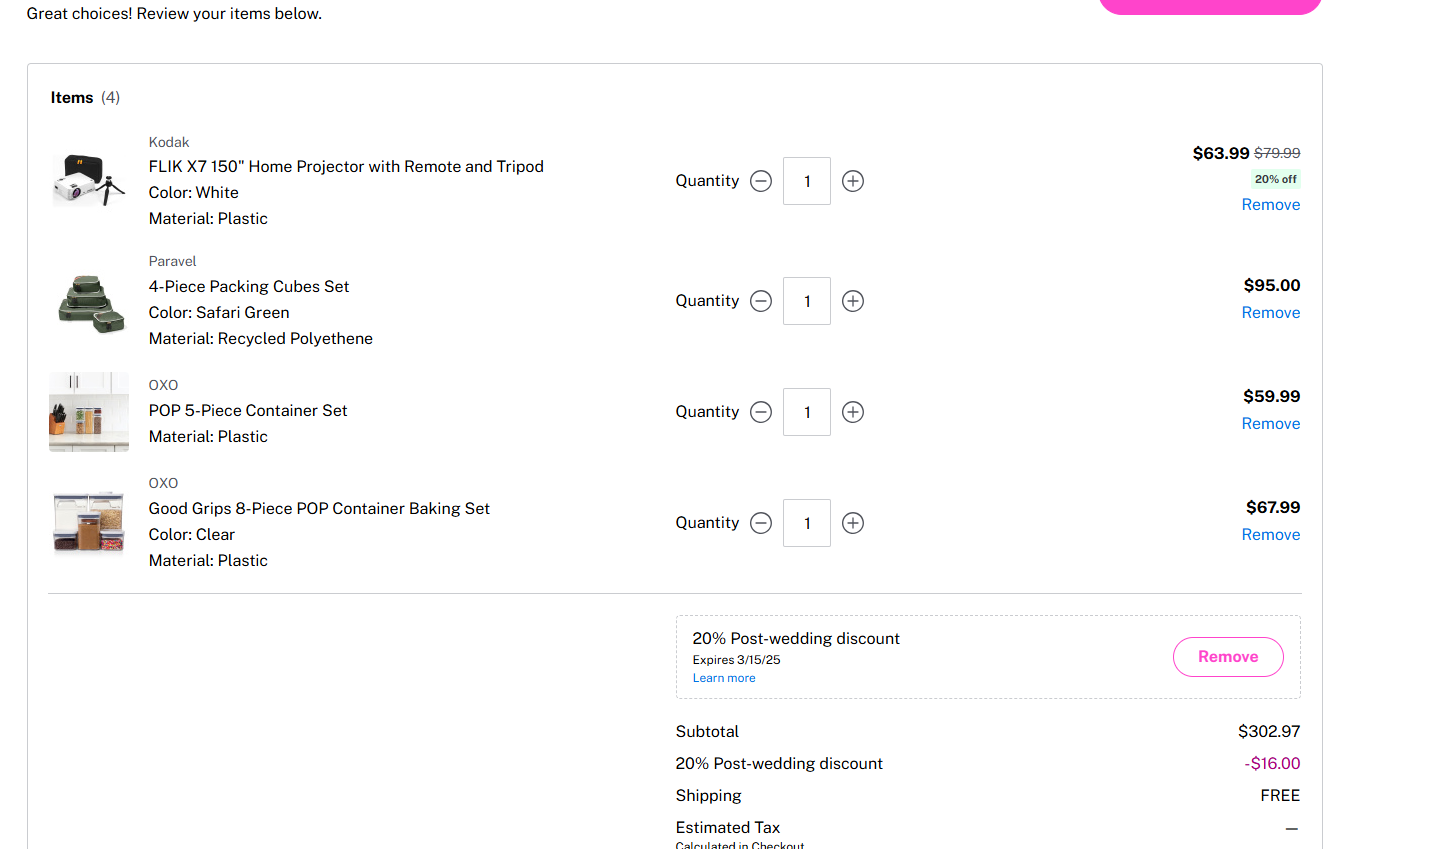Increase quantity of Paravel Packing Cubes Set

[853, 301]
